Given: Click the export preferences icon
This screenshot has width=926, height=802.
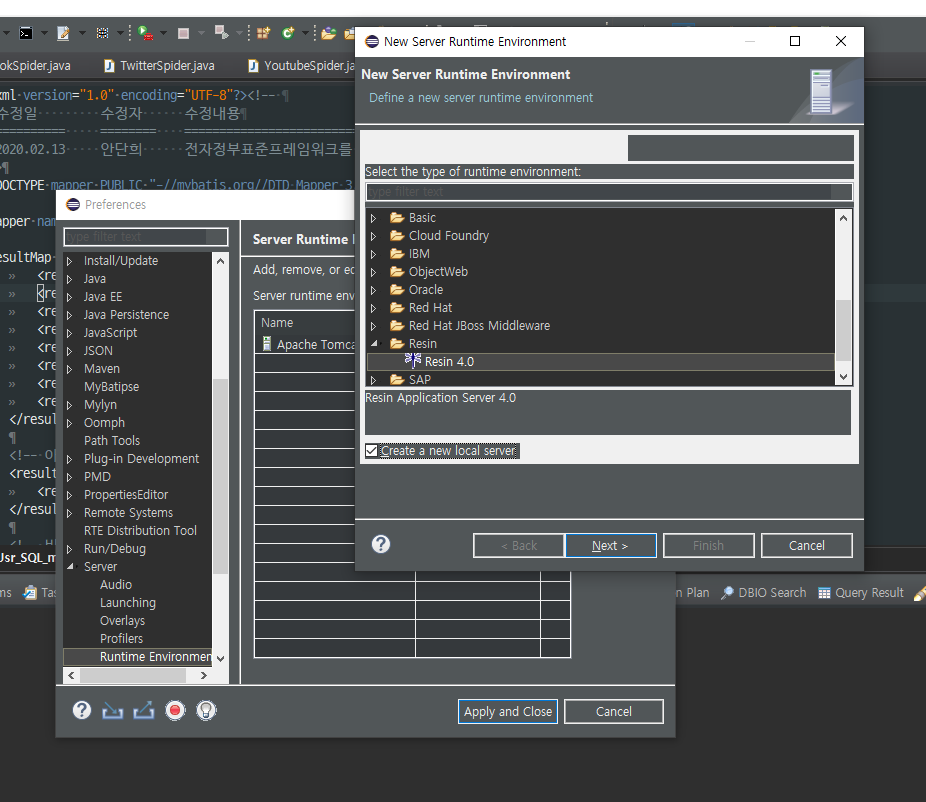Looking at the screenshot, I should click(x=144, y=710).
